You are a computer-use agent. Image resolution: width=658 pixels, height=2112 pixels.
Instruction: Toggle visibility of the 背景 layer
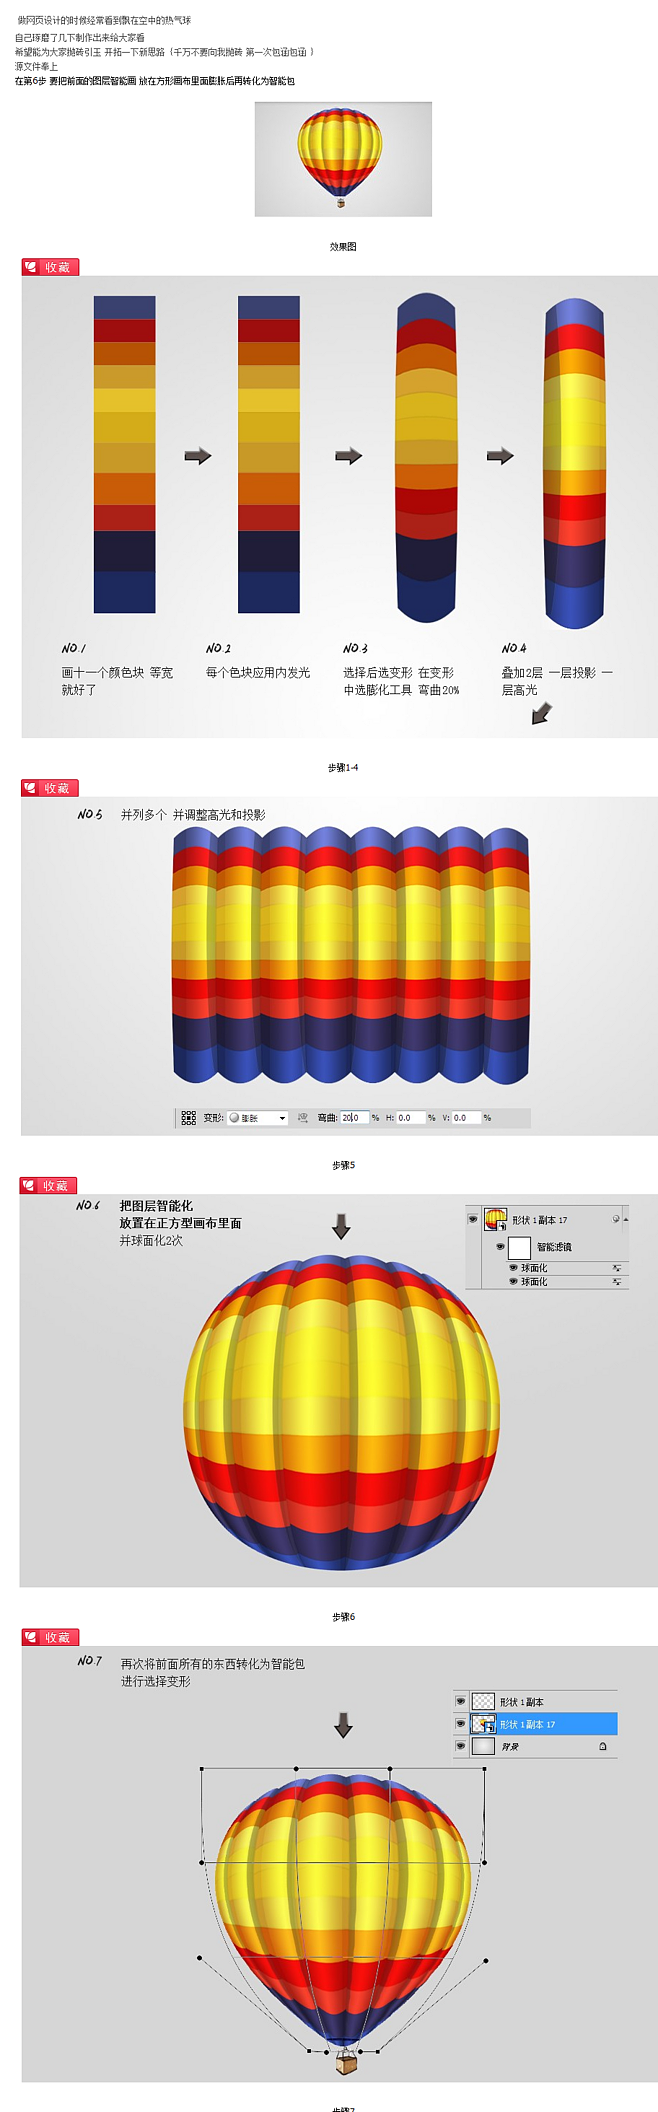(x=460, y=1746)
